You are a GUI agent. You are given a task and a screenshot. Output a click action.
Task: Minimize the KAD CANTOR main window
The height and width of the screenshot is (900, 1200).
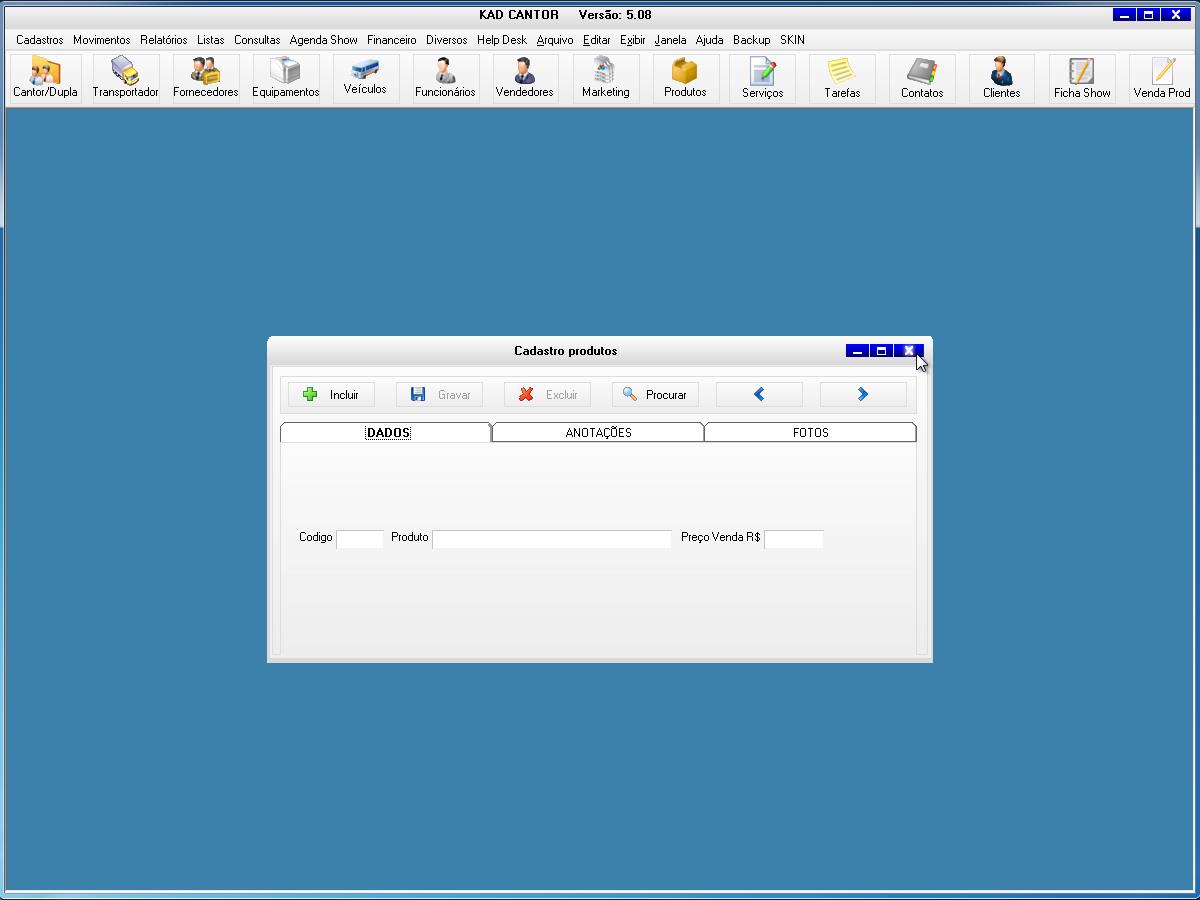1124,15
